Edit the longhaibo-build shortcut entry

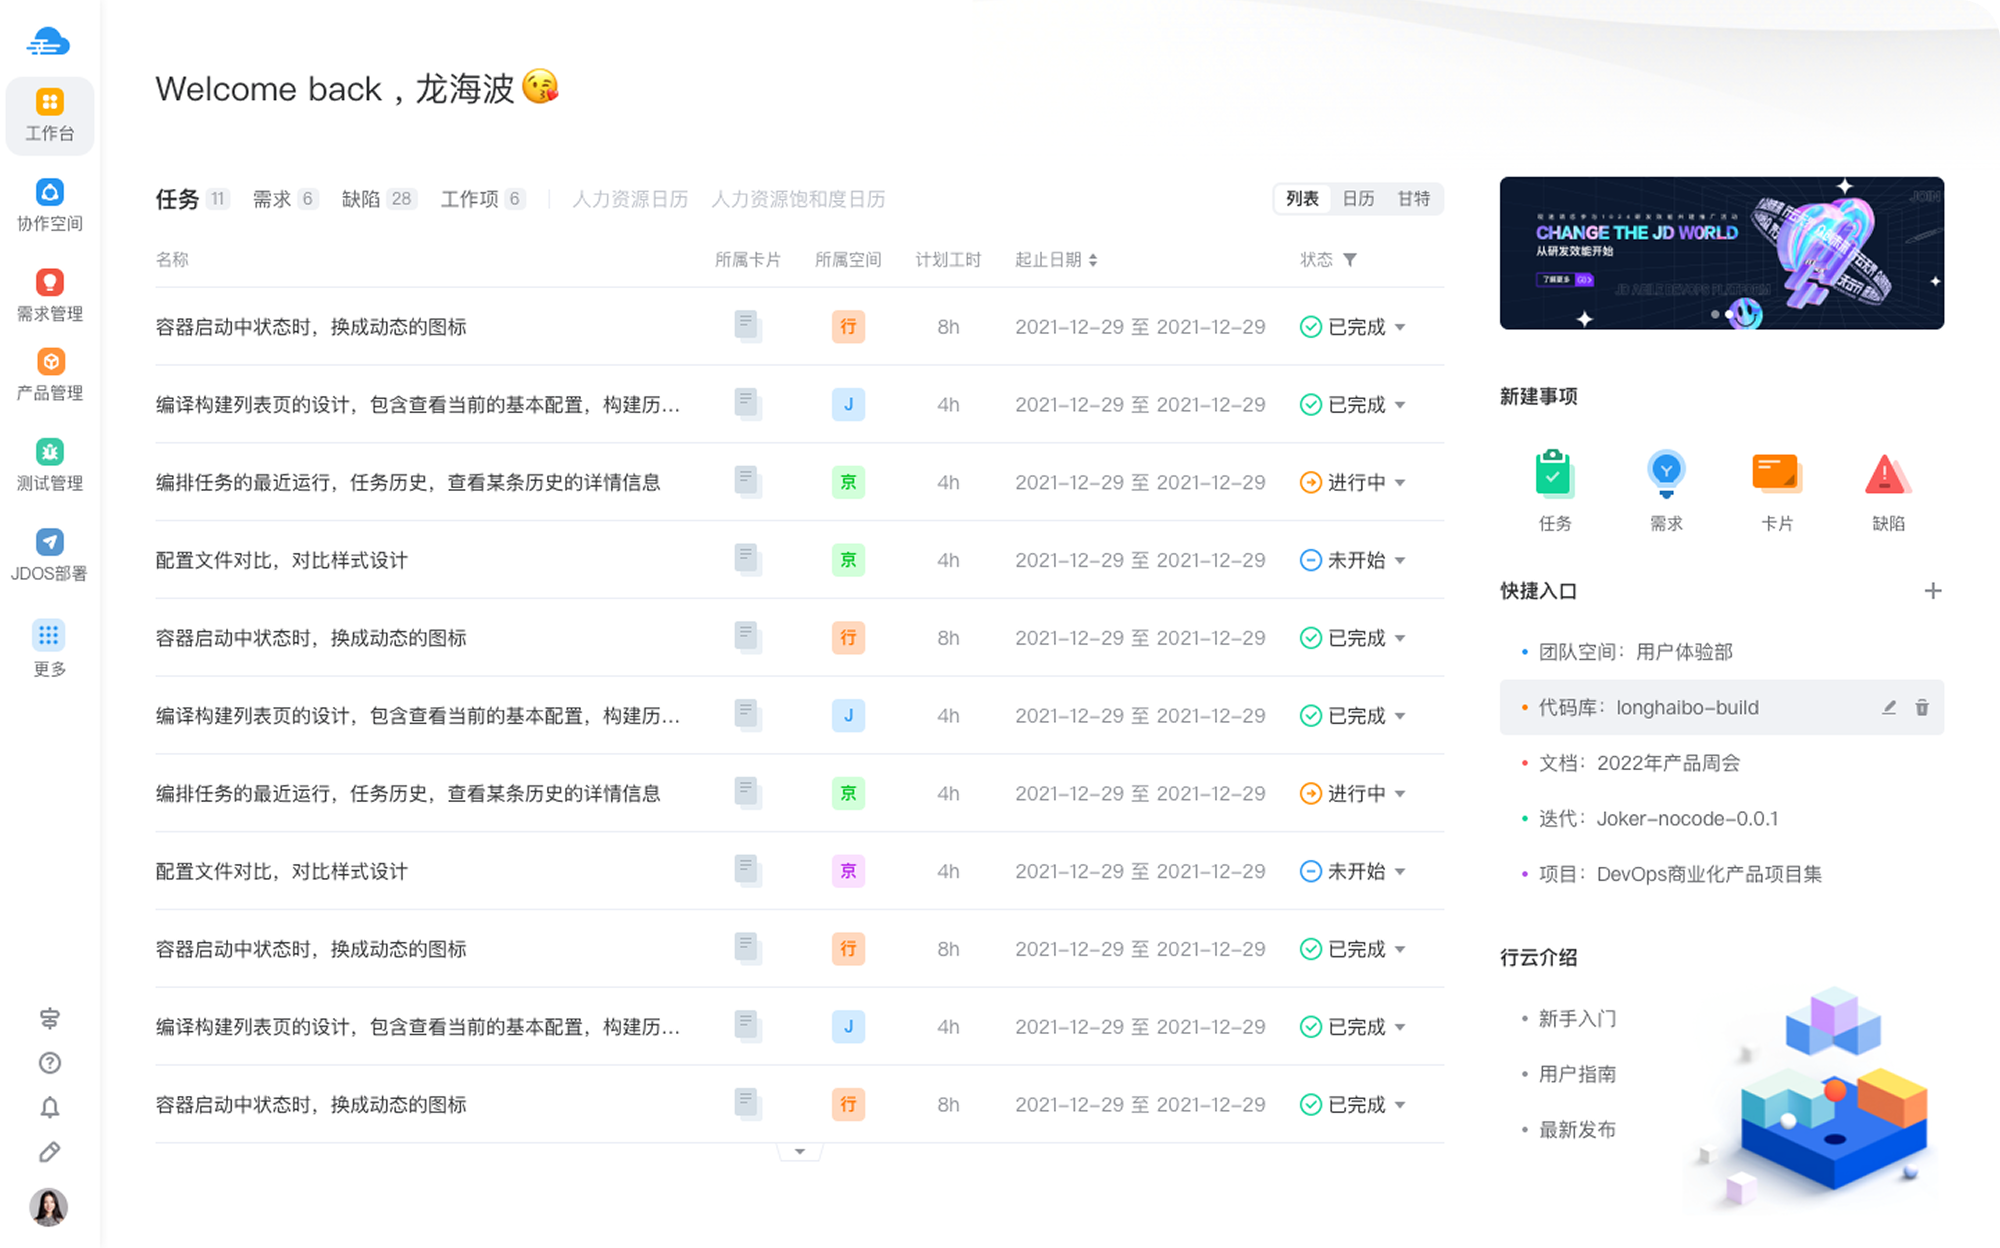(x=1889, y=708)
